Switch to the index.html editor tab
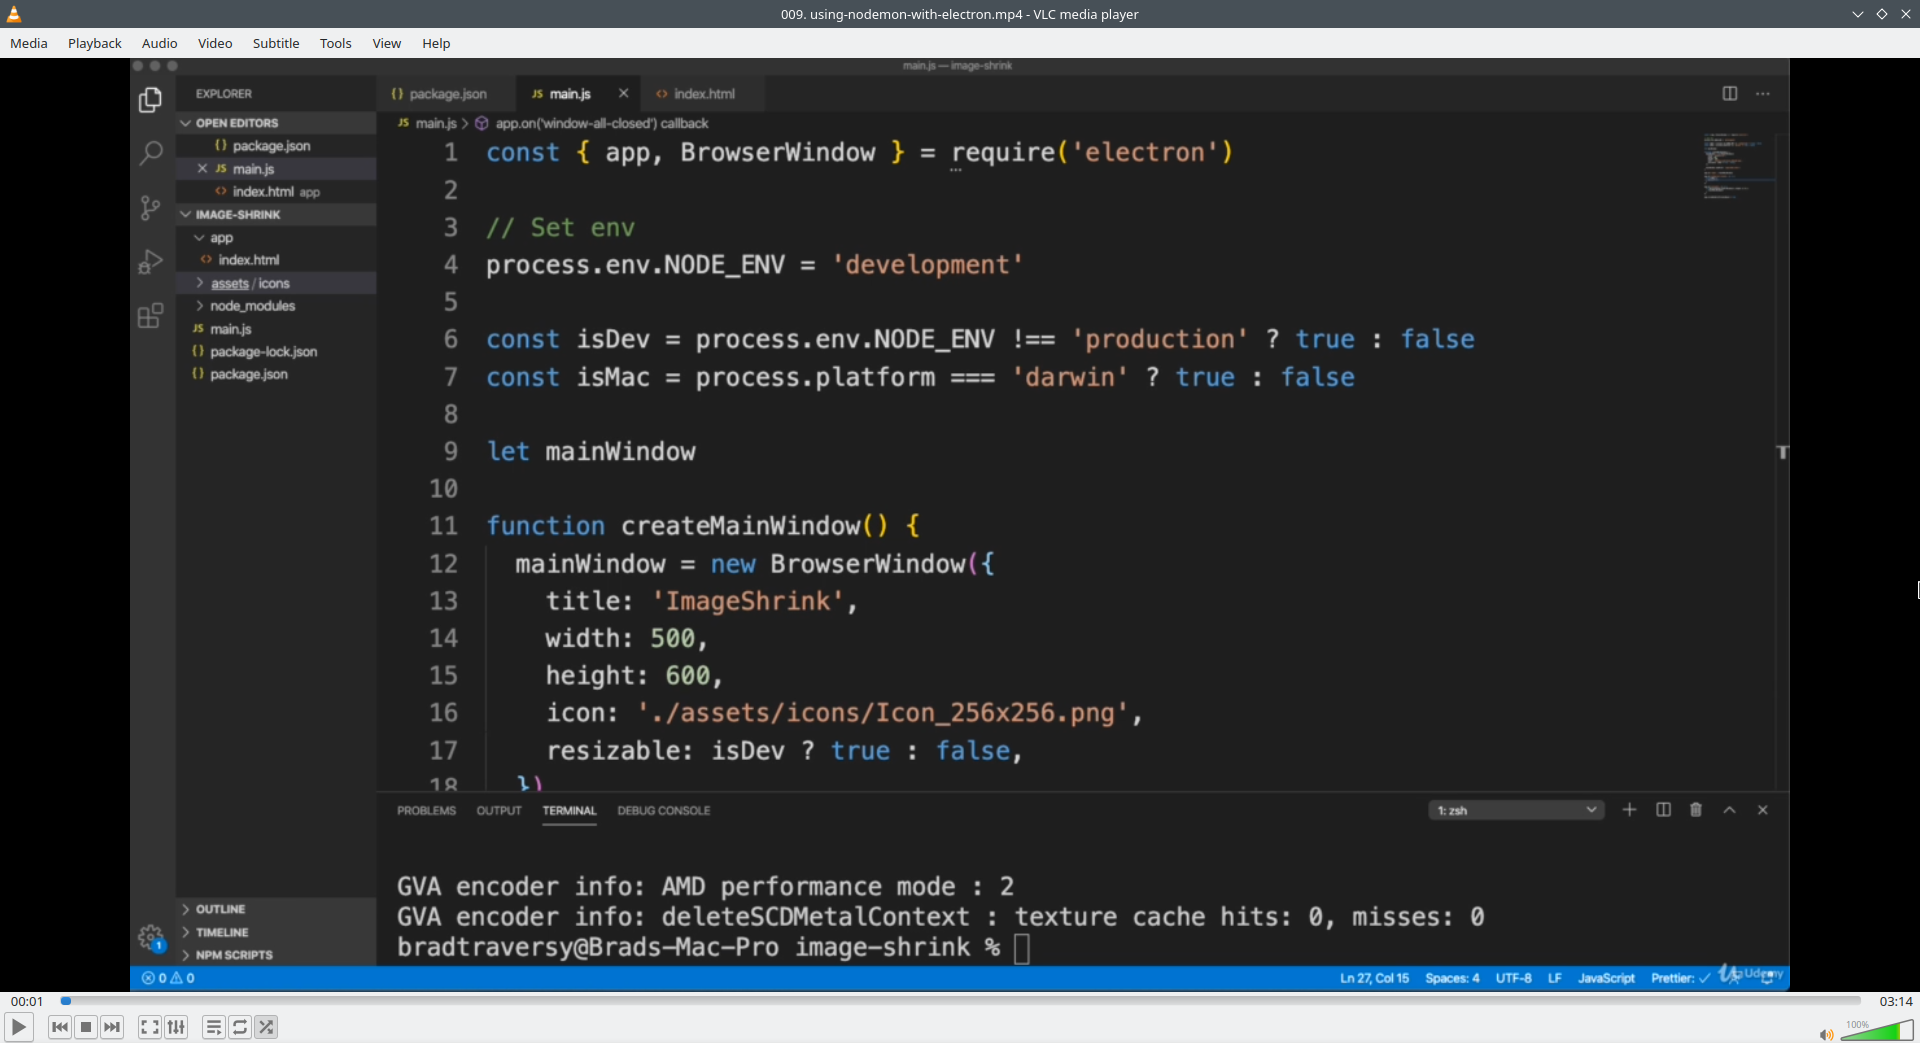 (704, 94)
